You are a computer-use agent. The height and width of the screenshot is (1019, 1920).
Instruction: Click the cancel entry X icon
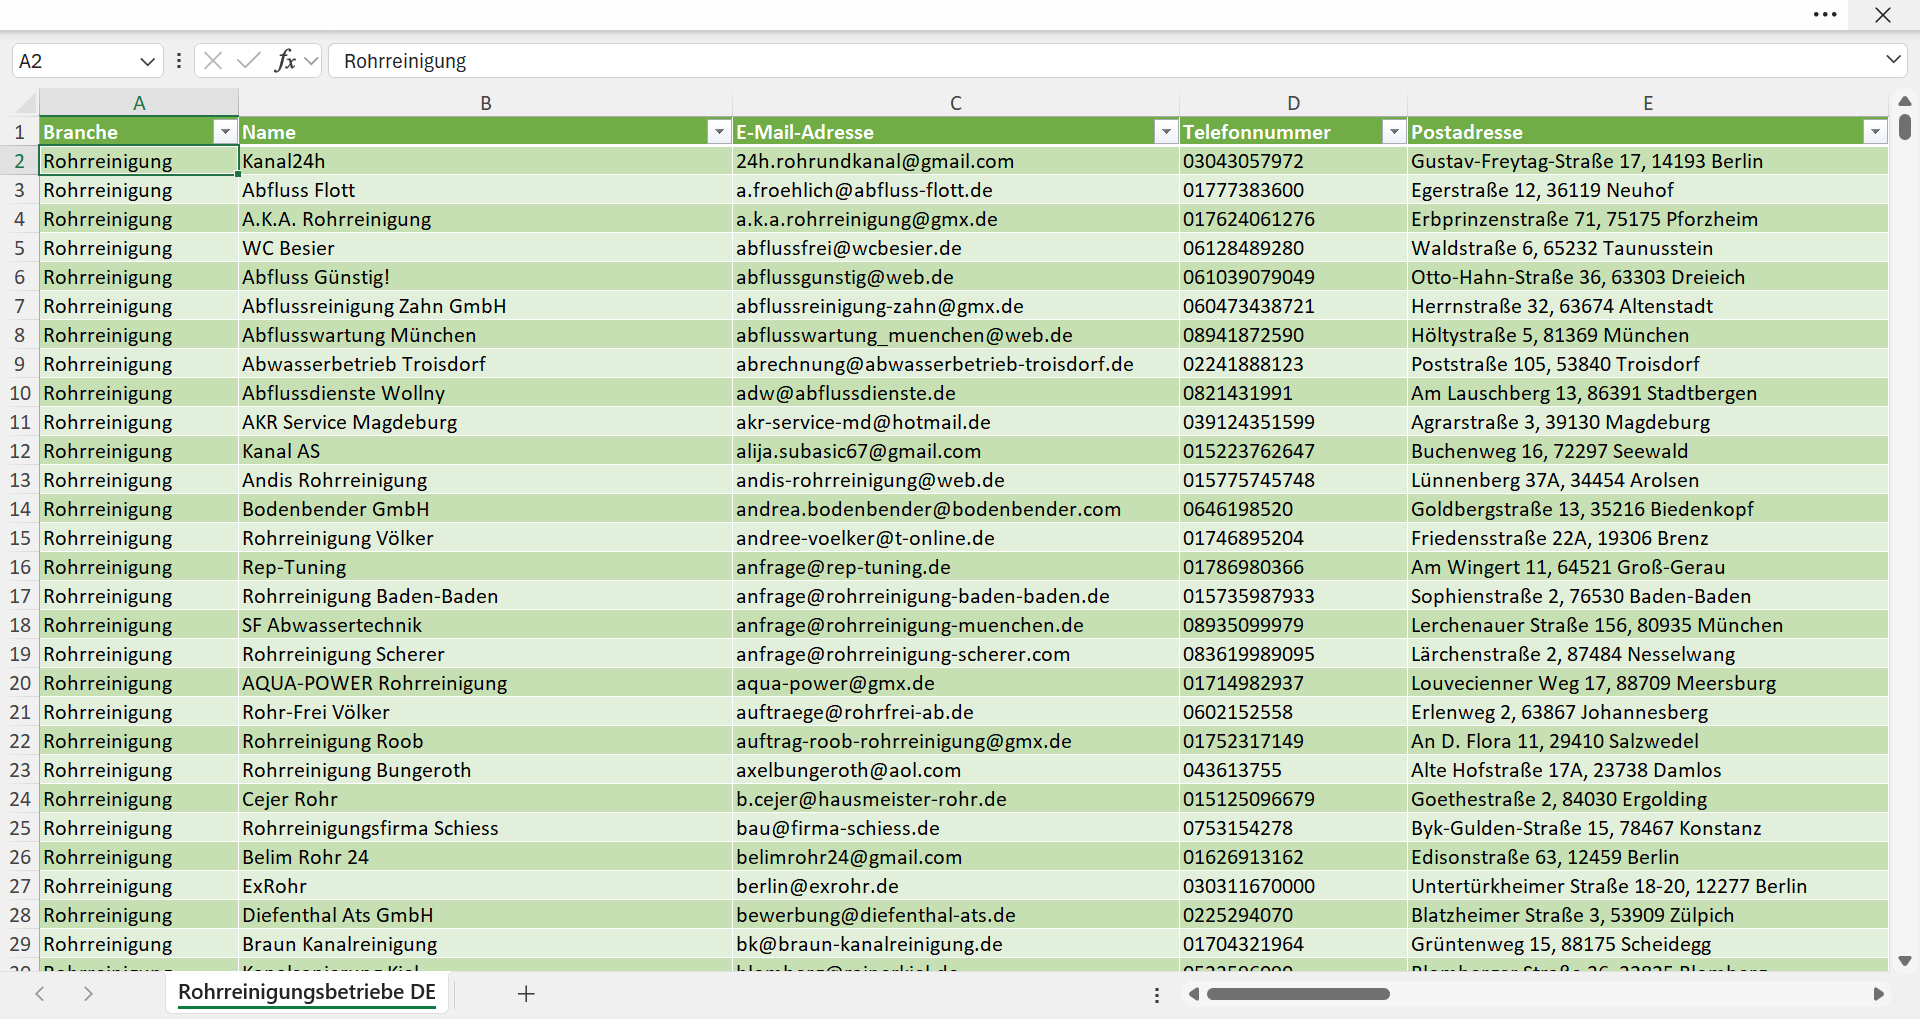tap(213, 61)
